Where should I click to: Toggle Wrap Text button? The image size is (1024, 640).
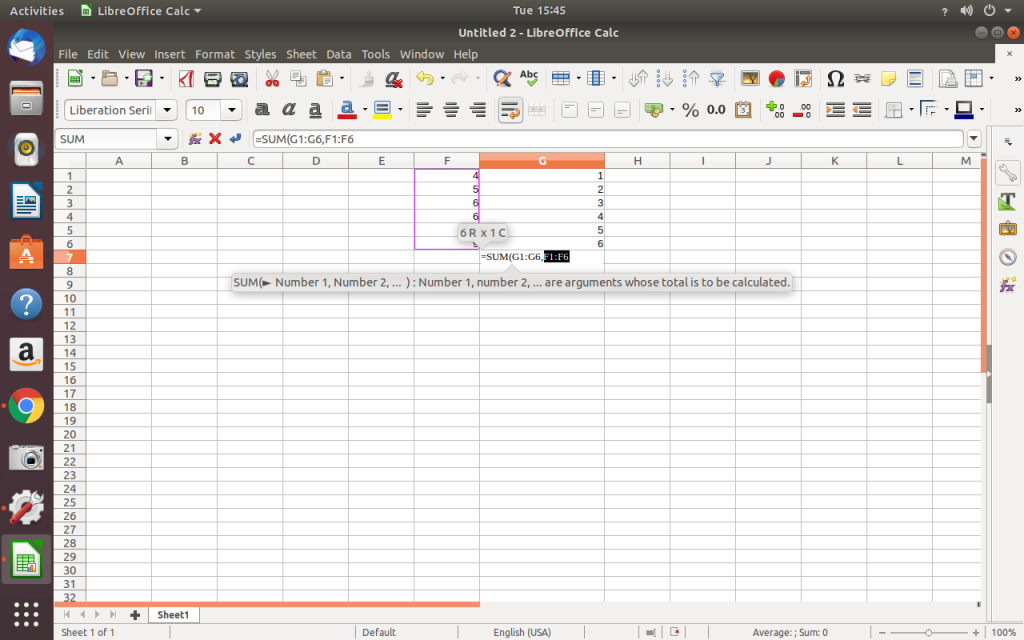click(510, 110)
